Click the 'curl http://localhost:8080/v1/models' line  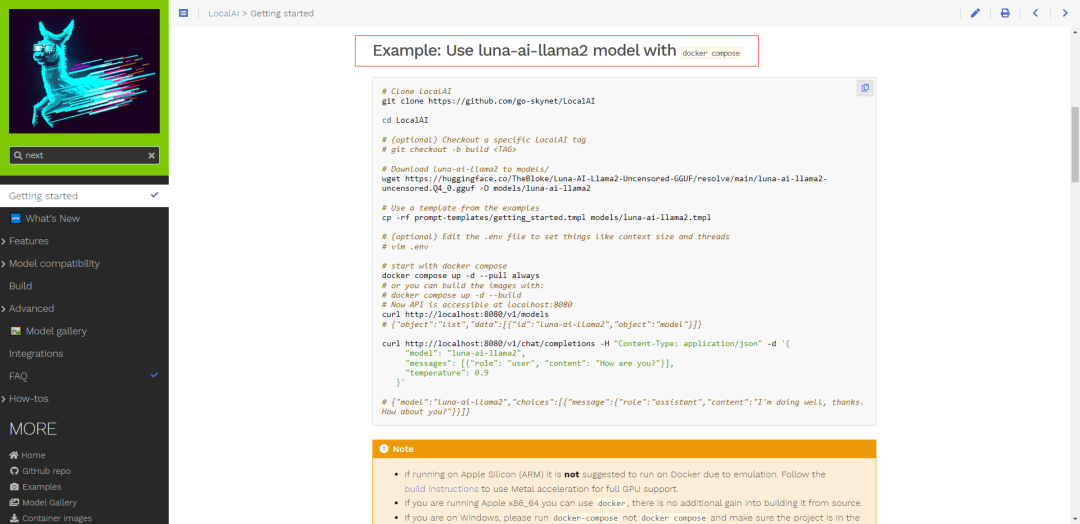click(x=465, y=314)
